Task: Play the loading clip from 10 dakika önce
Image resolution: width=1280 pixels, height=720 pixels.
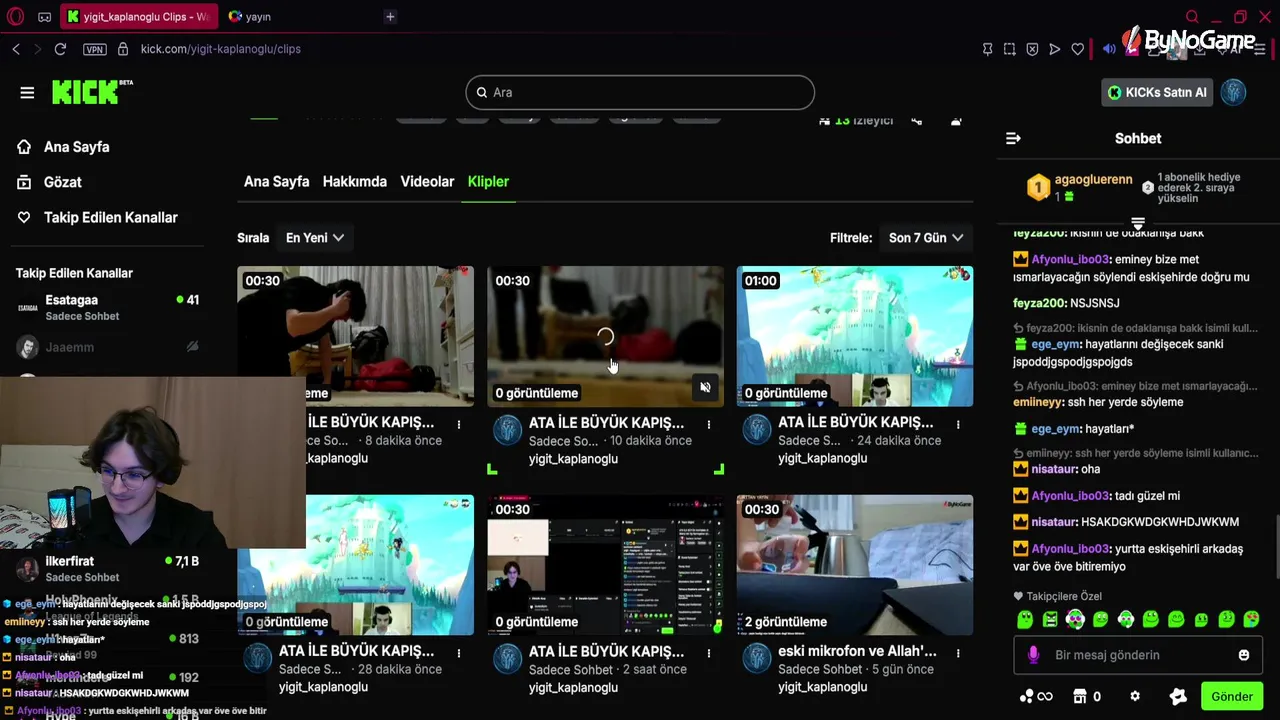Action: point(605,336)
